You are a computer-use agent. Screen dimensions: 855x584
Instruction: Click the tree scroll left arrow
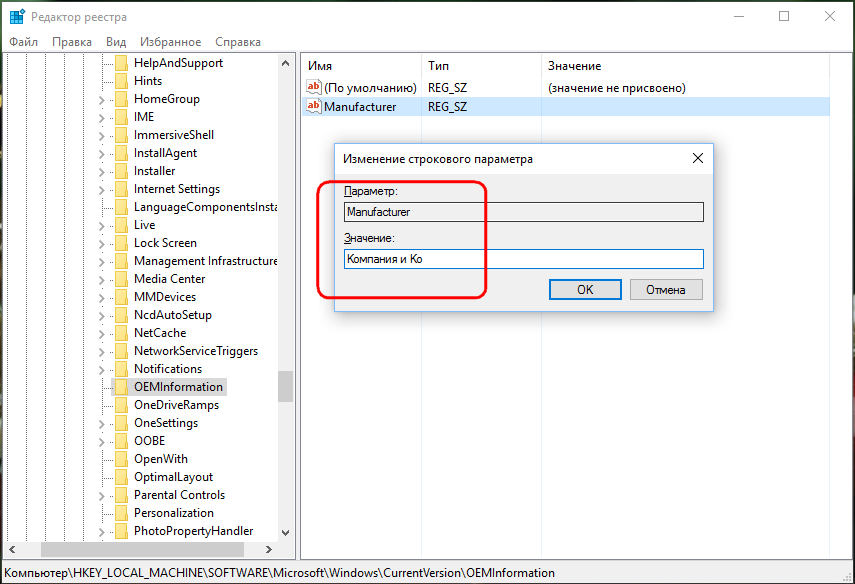12,550
